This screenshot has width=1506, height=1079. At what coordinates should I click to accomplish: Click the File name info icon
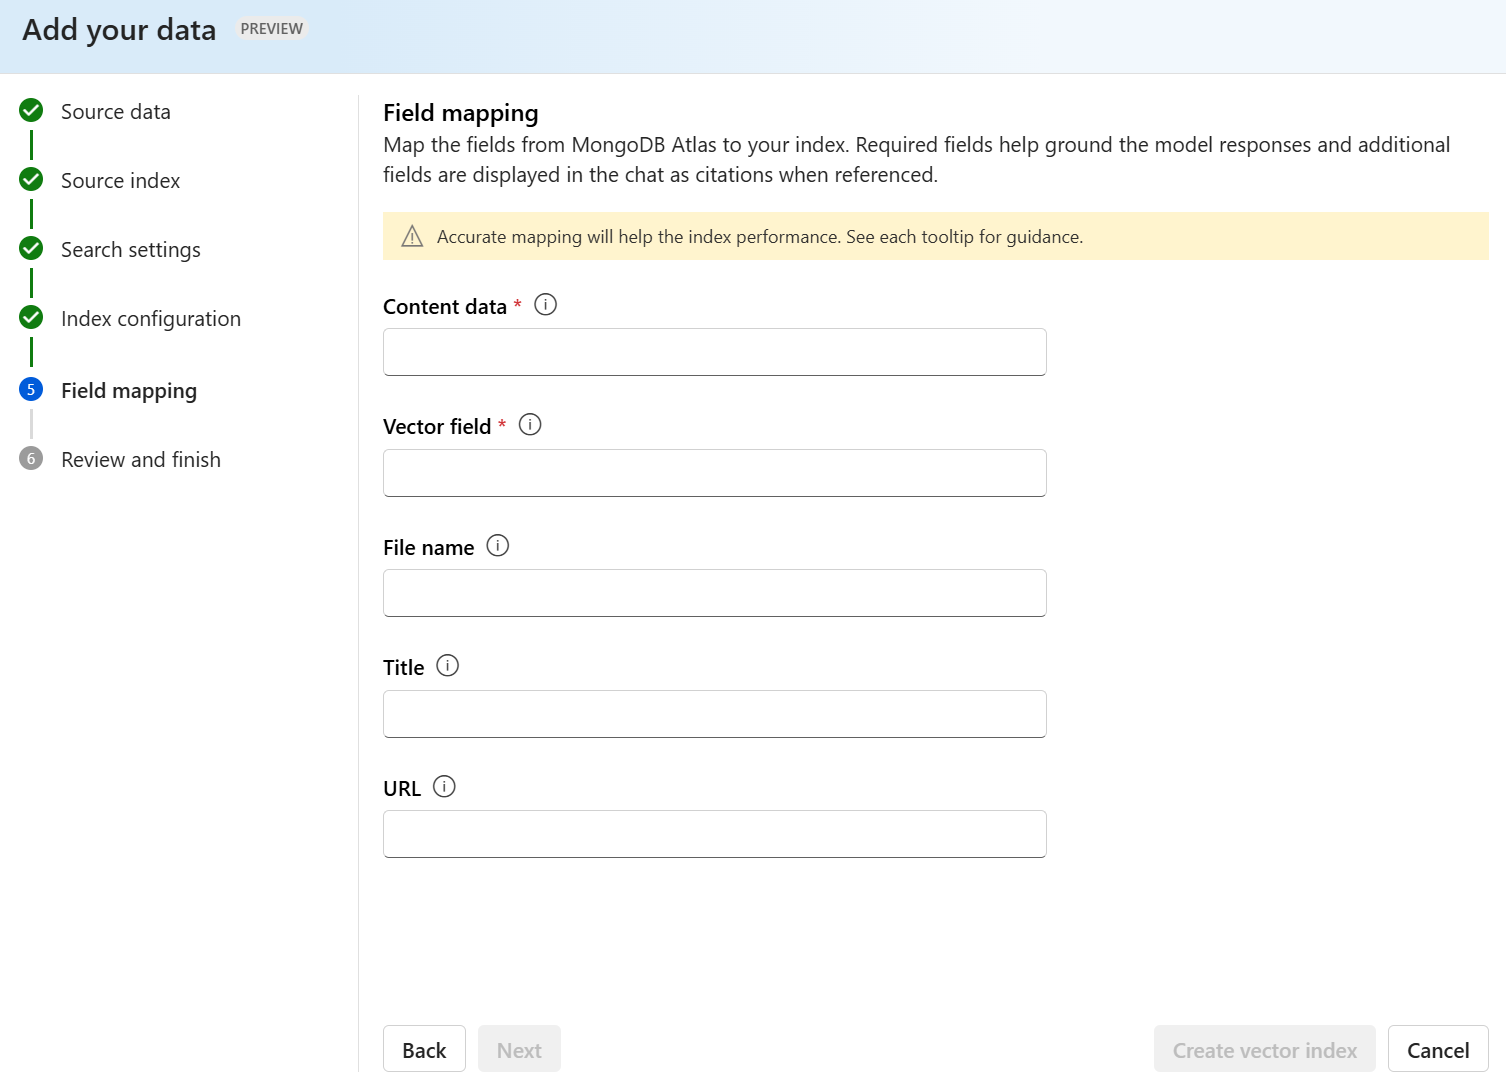point(497,546)
